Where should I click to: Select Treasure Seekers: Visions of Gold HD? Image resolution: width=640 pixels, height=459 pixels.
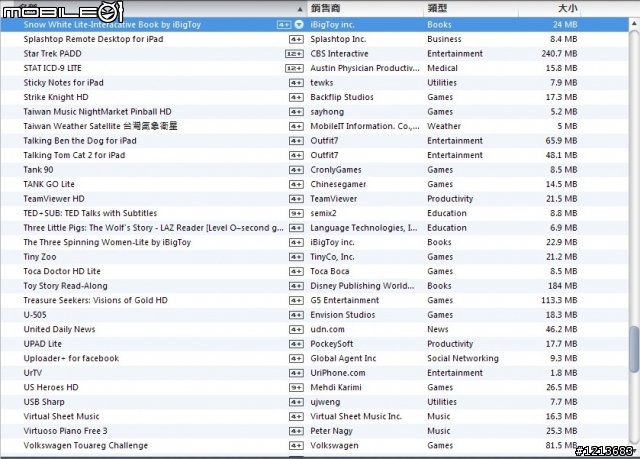96,300
